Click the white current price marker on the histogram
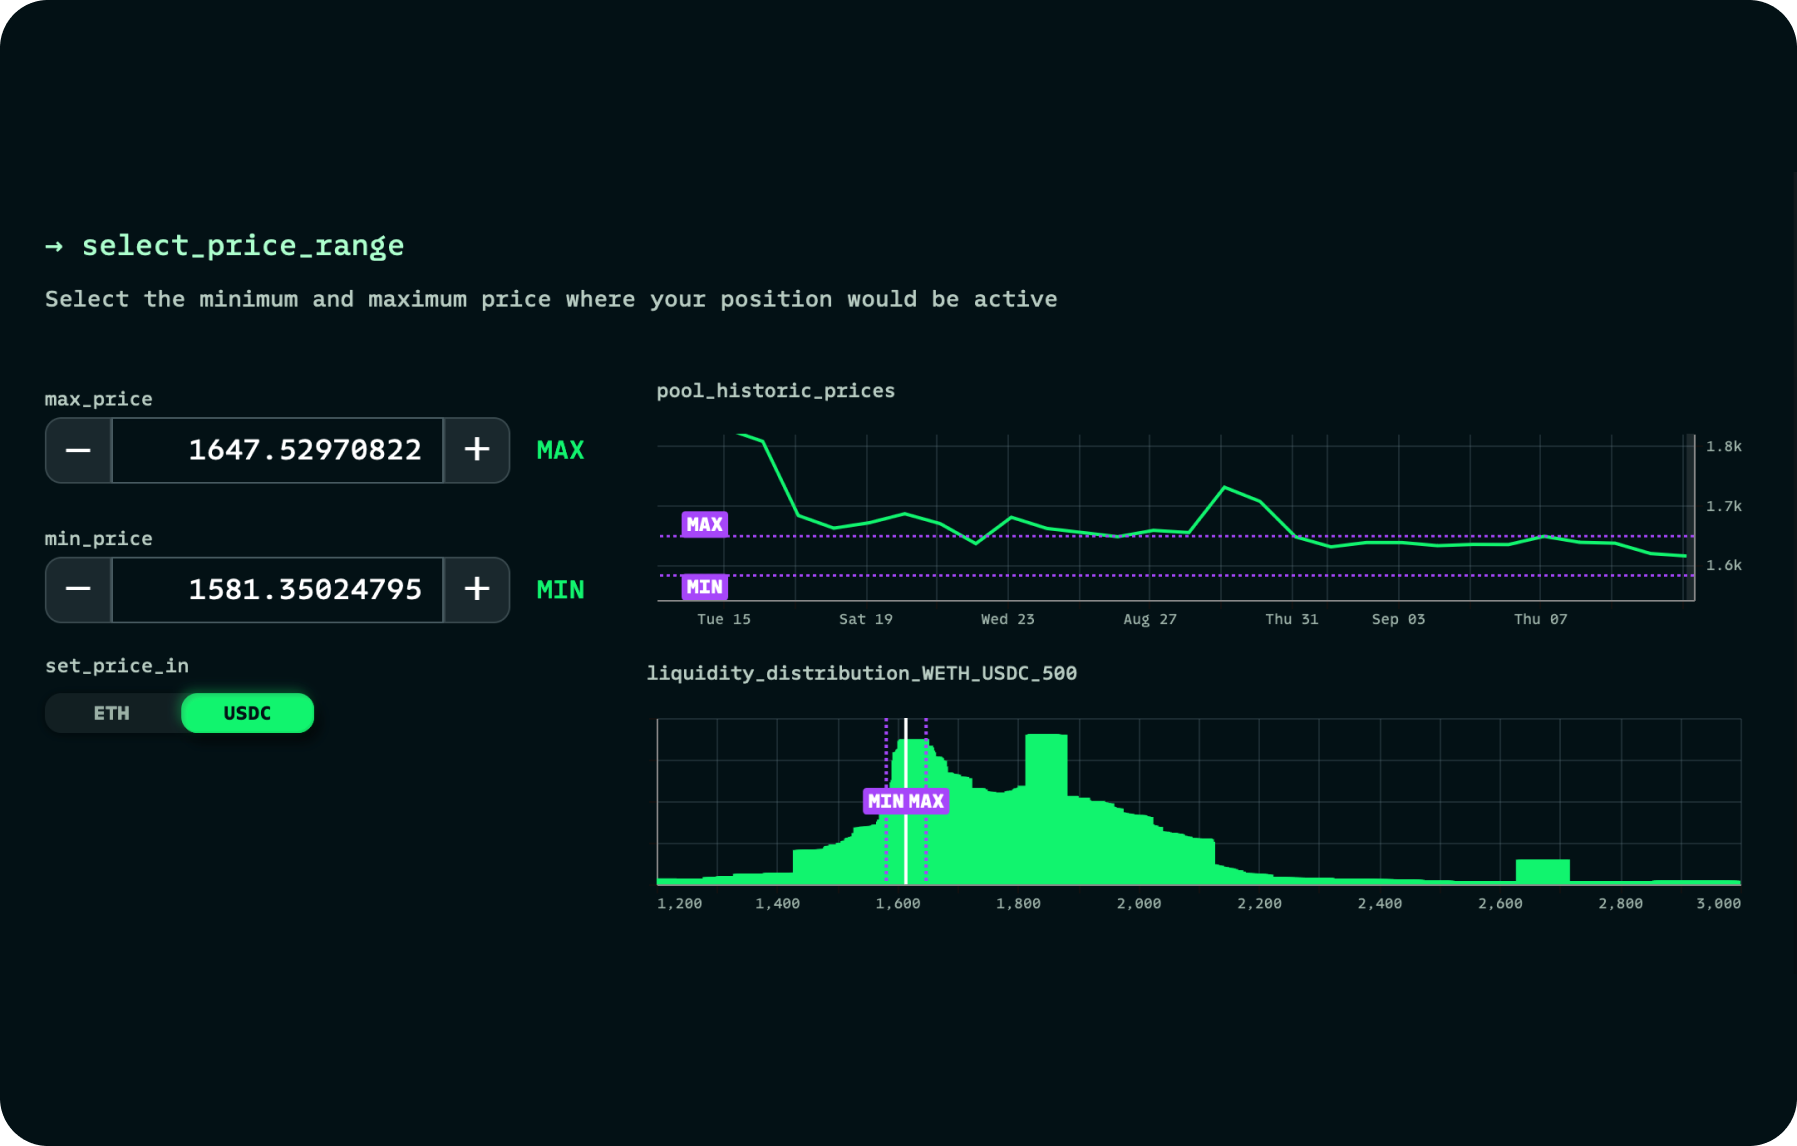1797x1146 pixels. 905,800
